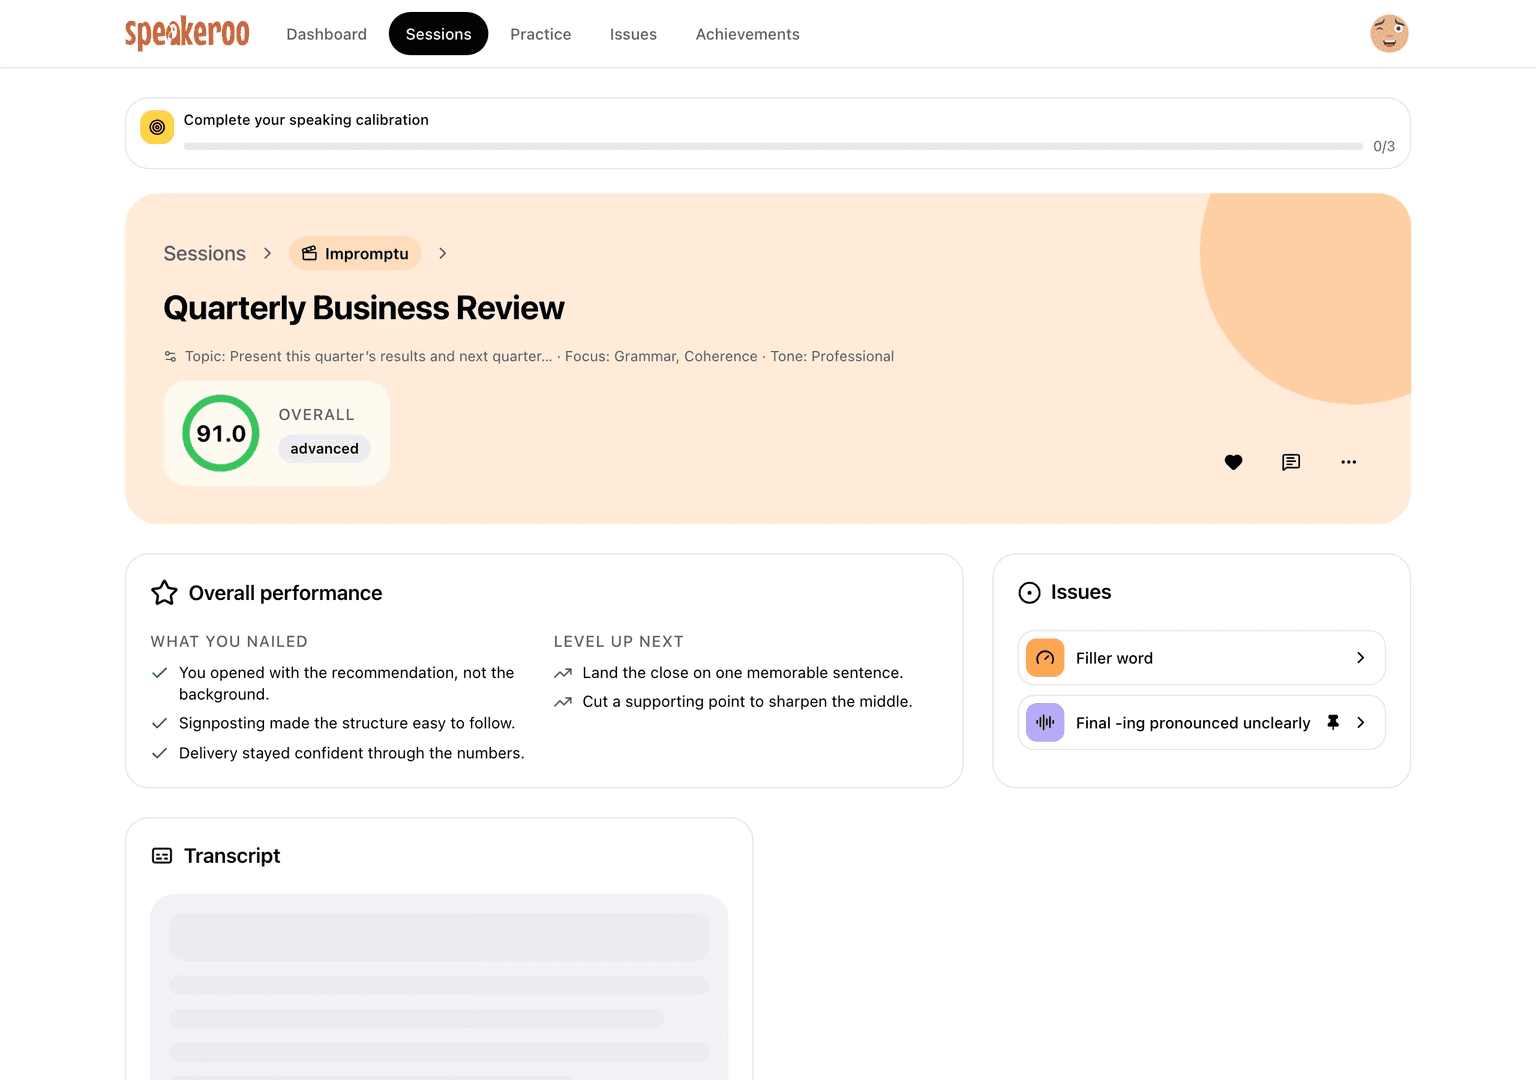Viewport: 1536px width, 1080px height.
Task: Expand the Final -ing pronounced unclearly chevron
Action: 1360,722
